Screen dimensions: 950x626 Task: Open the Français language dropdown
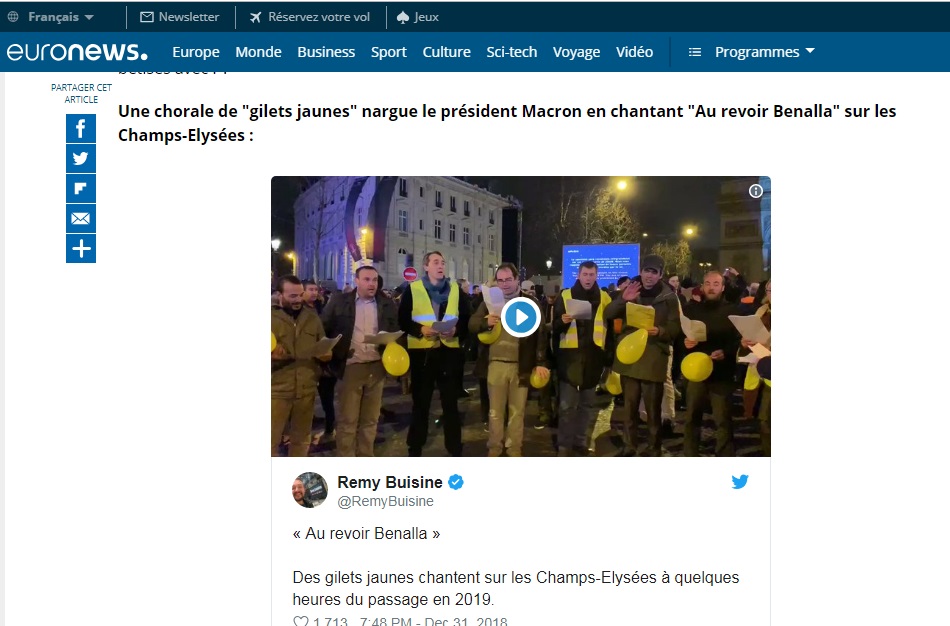point(51,17)
